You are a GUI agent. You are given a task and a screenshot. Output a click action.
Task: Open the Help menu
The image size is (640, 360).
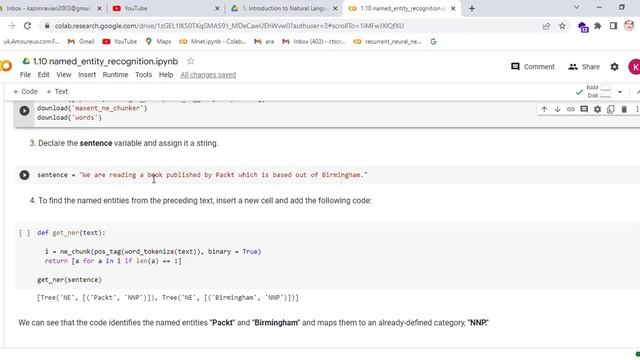click(x=166, y=75)
